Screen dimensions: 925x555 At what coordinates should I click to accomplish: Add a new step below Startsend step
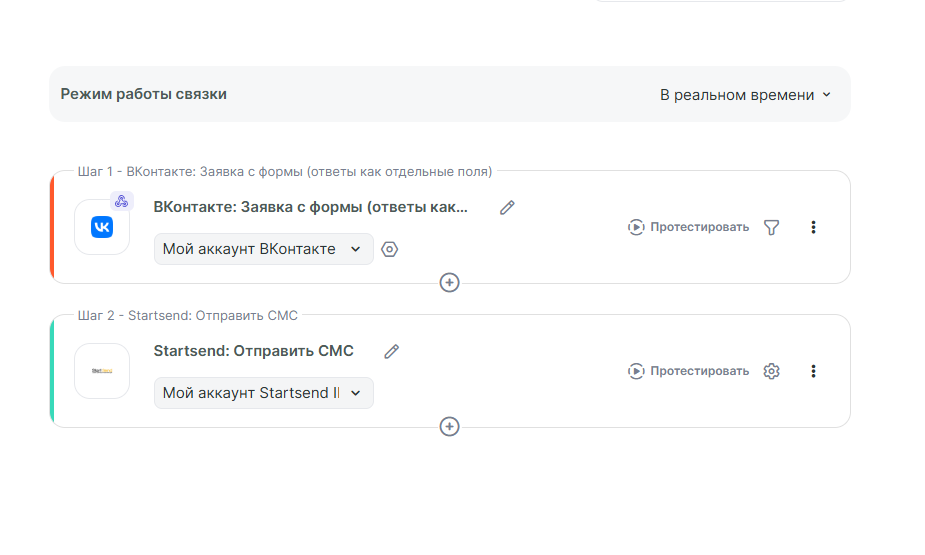(x=450, y=427)
